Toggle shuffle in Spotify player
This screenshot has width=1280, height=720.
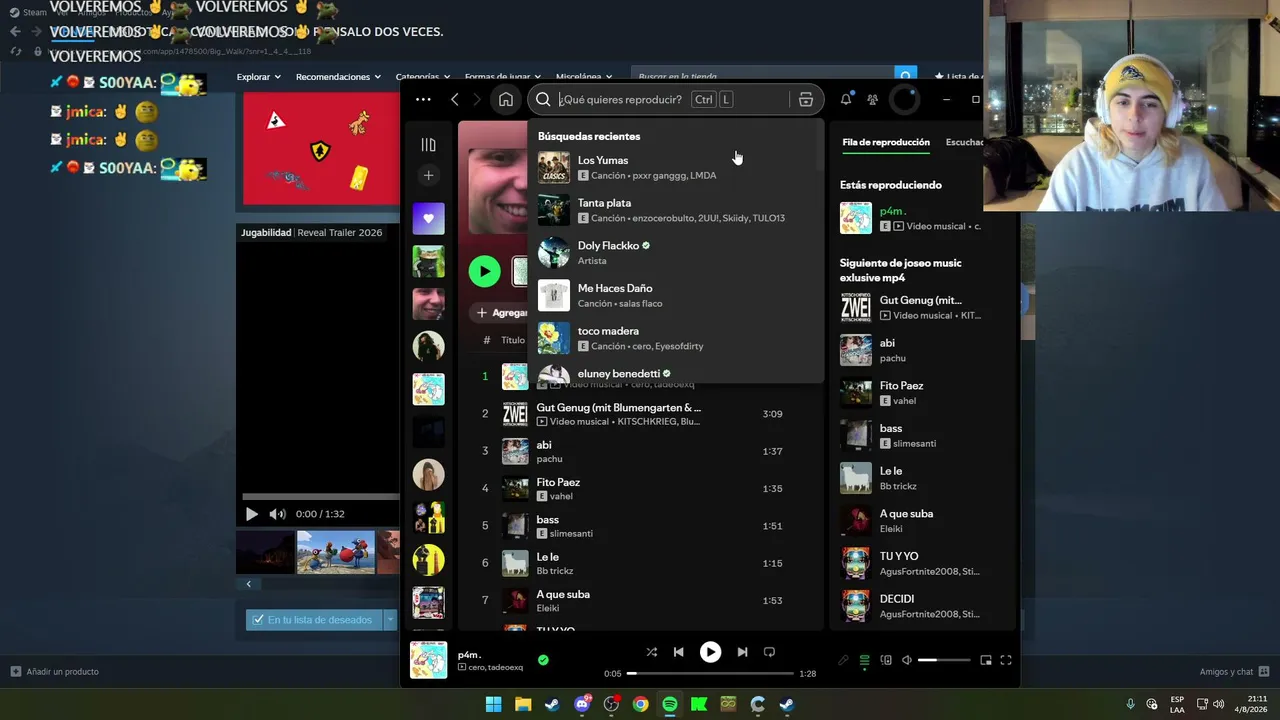[651, 652]
